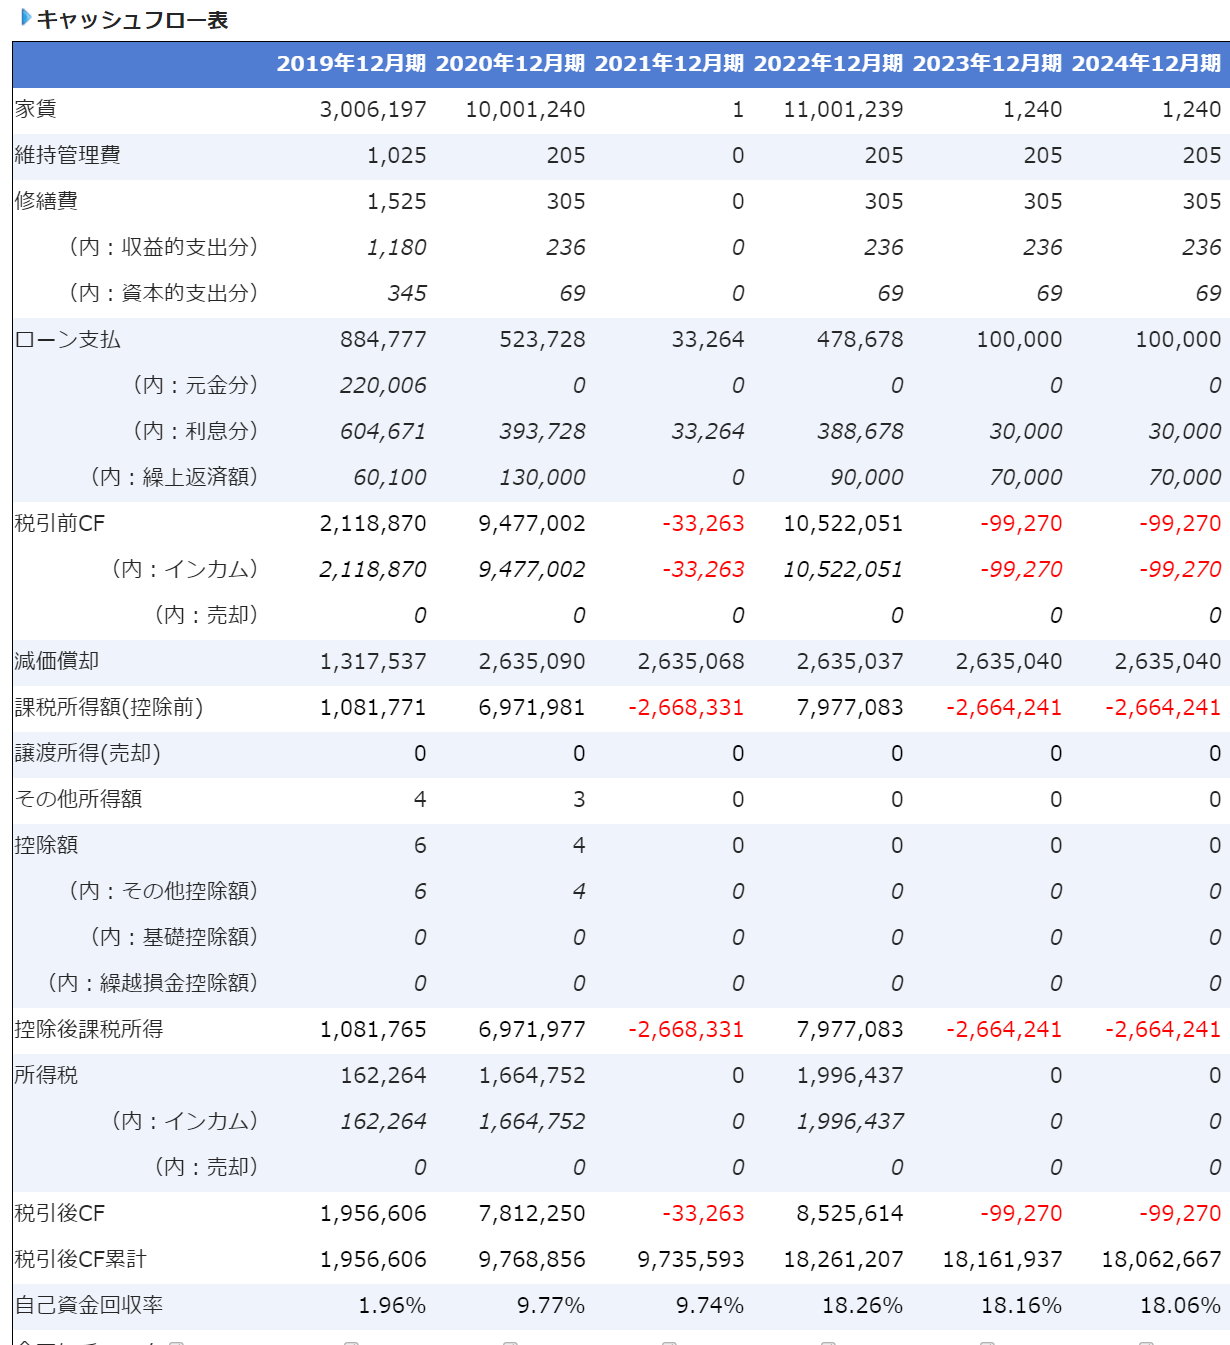
Task: Click the 2024年12月期 column header
Action: [x=1146, y=64]
